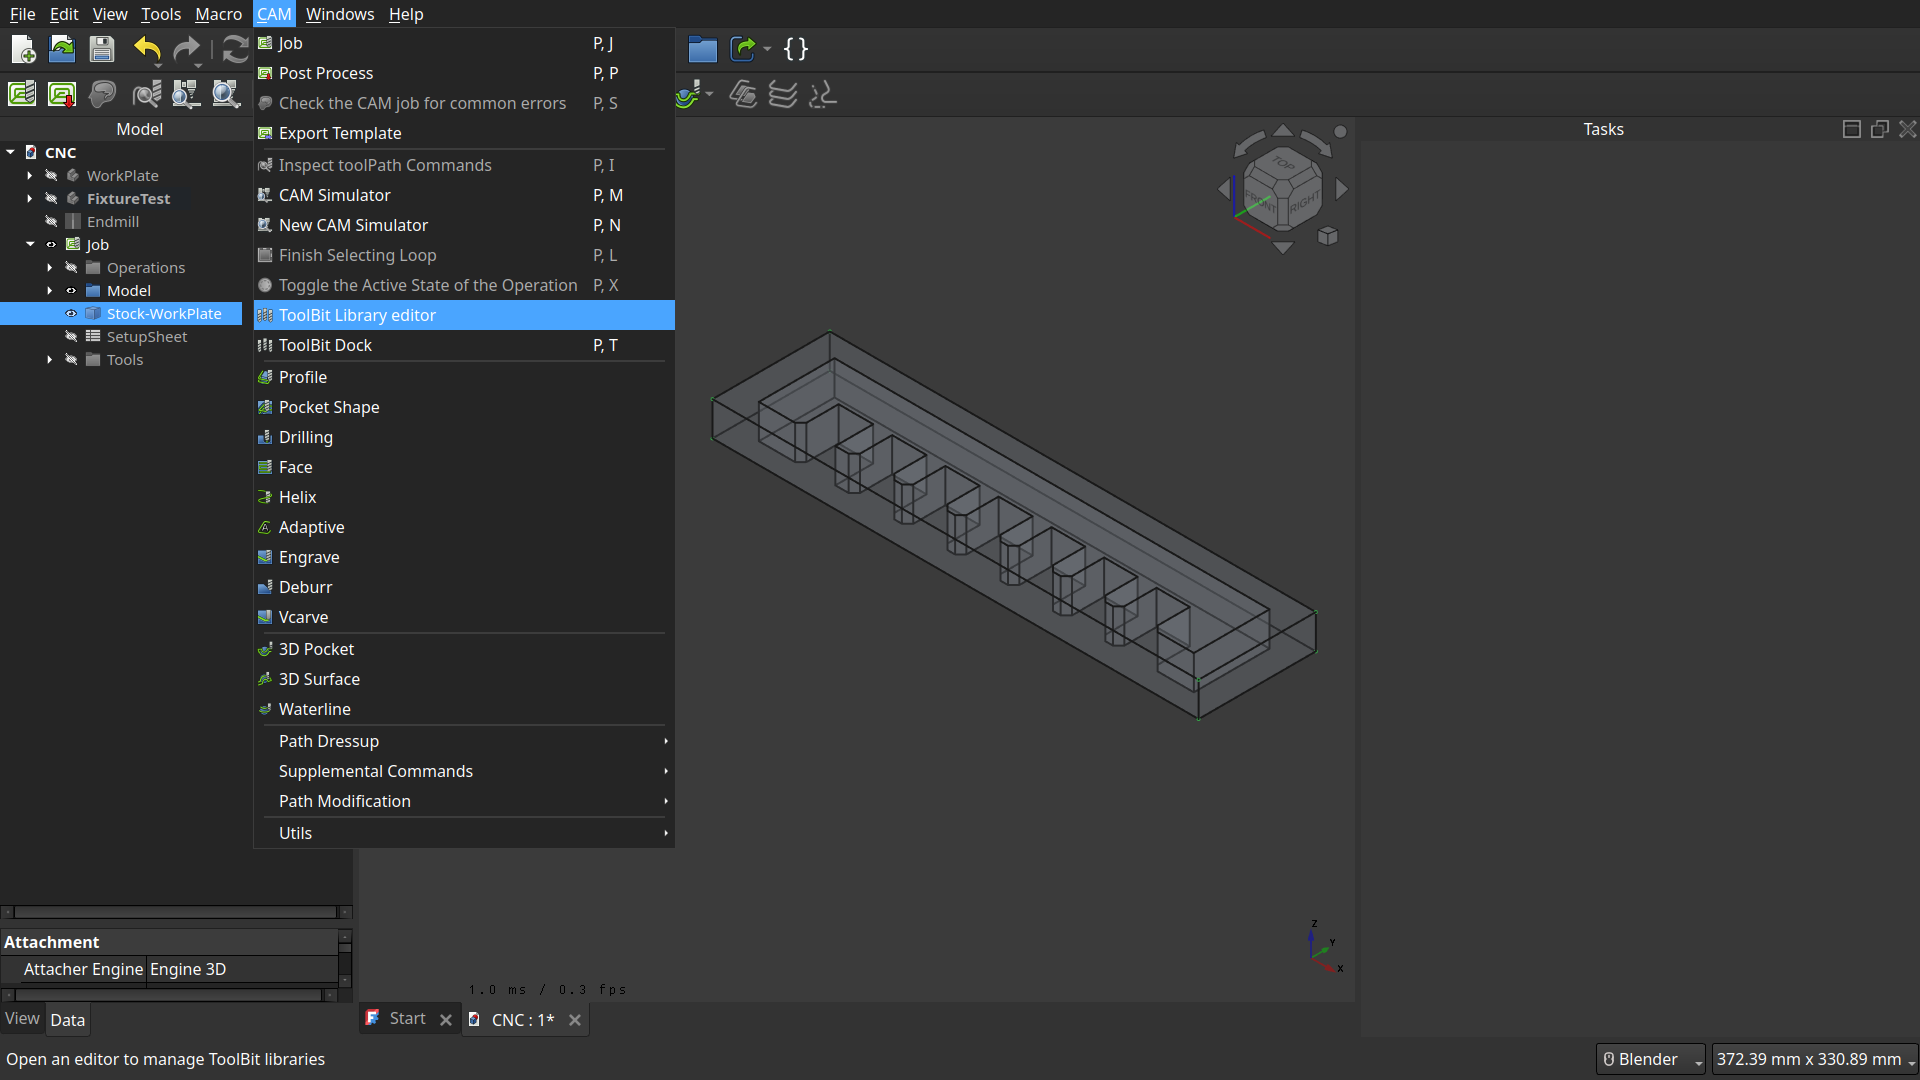
Task: Click the navigation cube TOP face
Action: pyautogui.click(x=1284, y=164)
